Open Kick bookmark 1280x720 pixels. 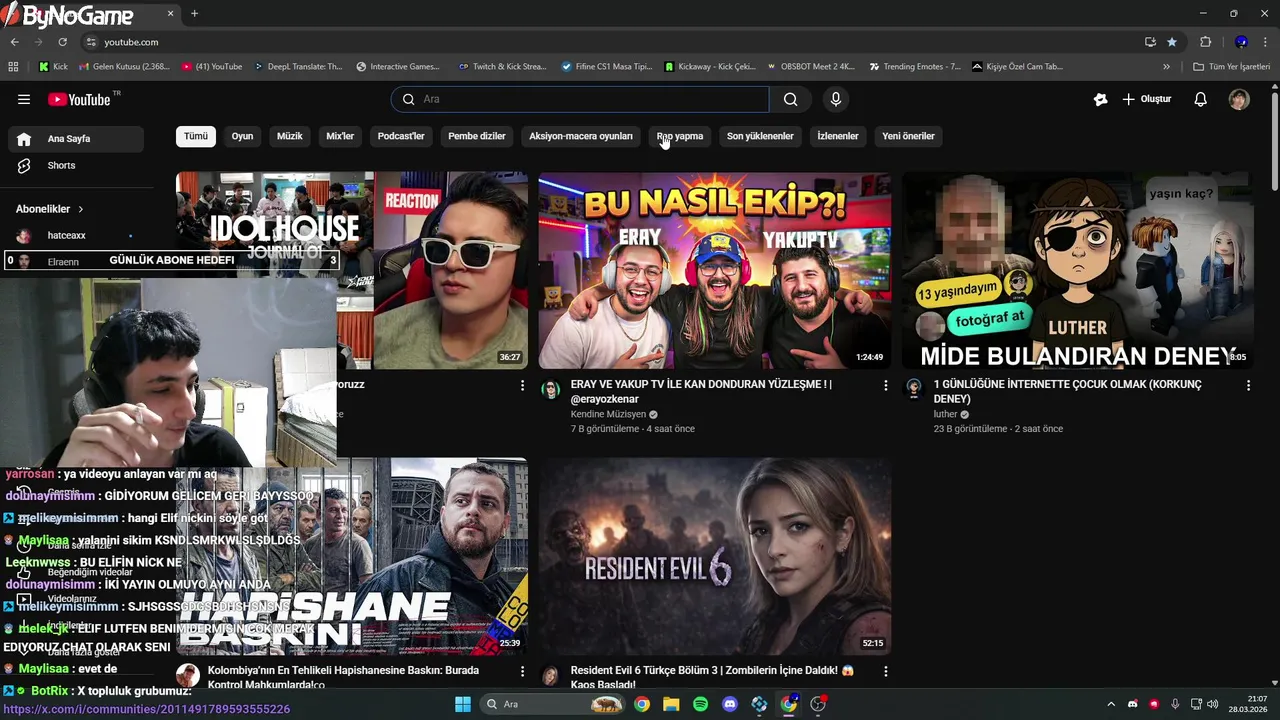click(54, 67)
